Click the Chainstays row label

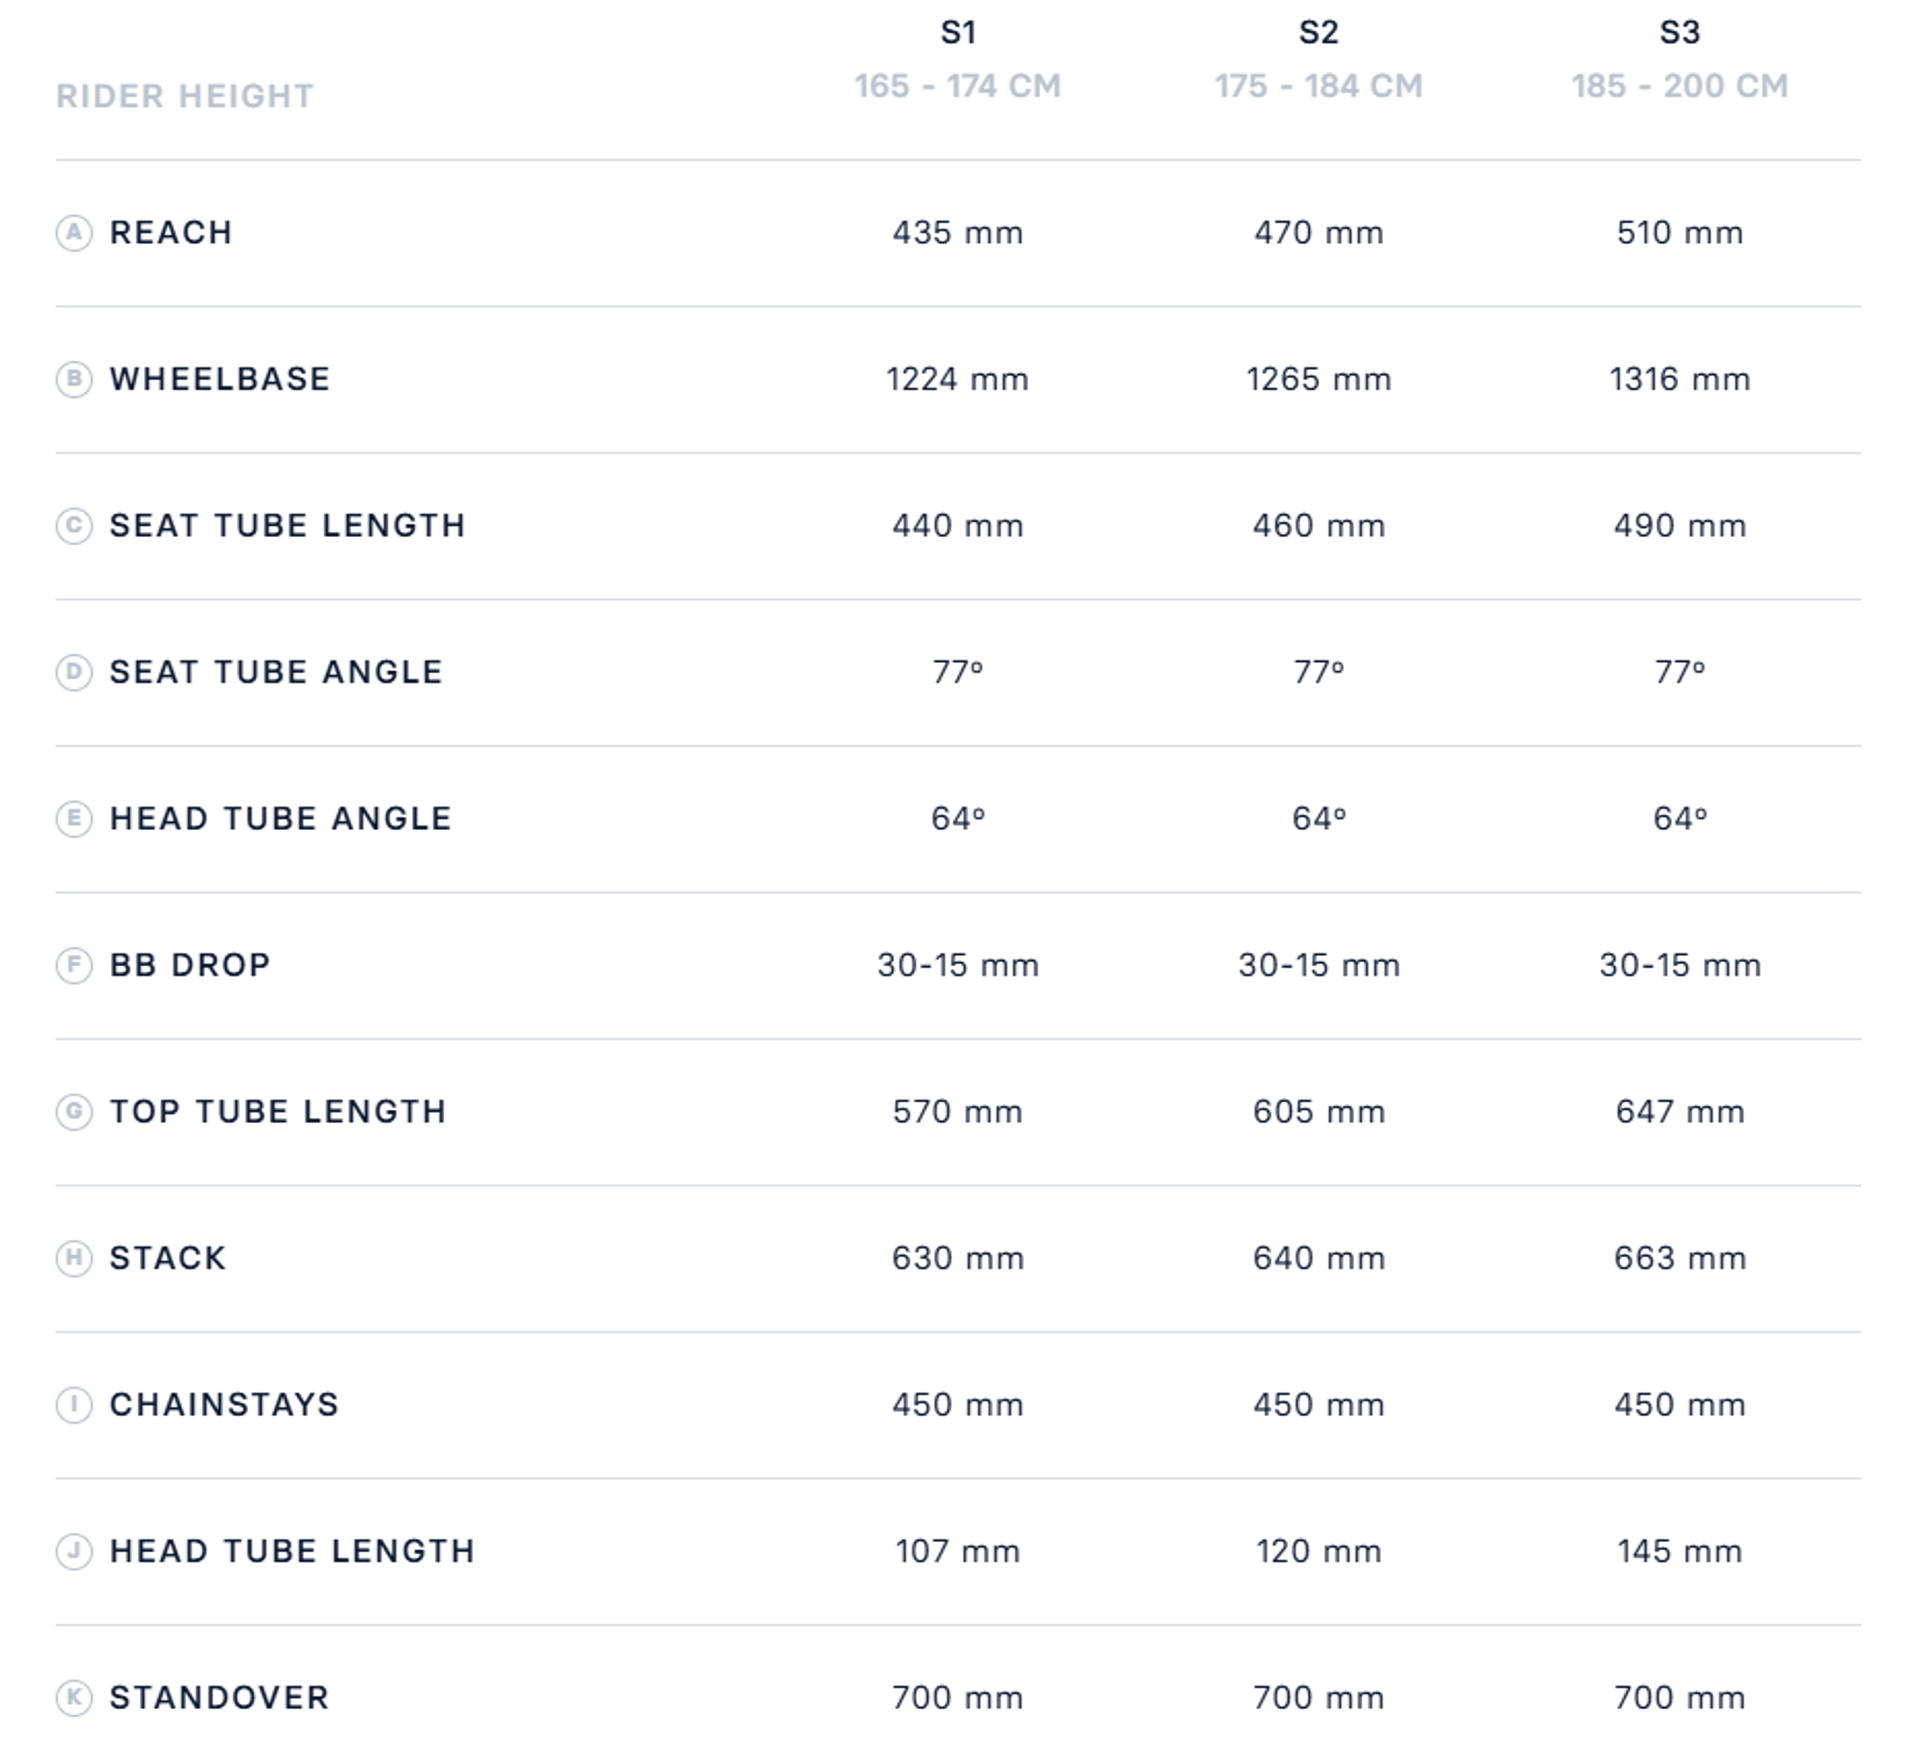point(224,1404)
